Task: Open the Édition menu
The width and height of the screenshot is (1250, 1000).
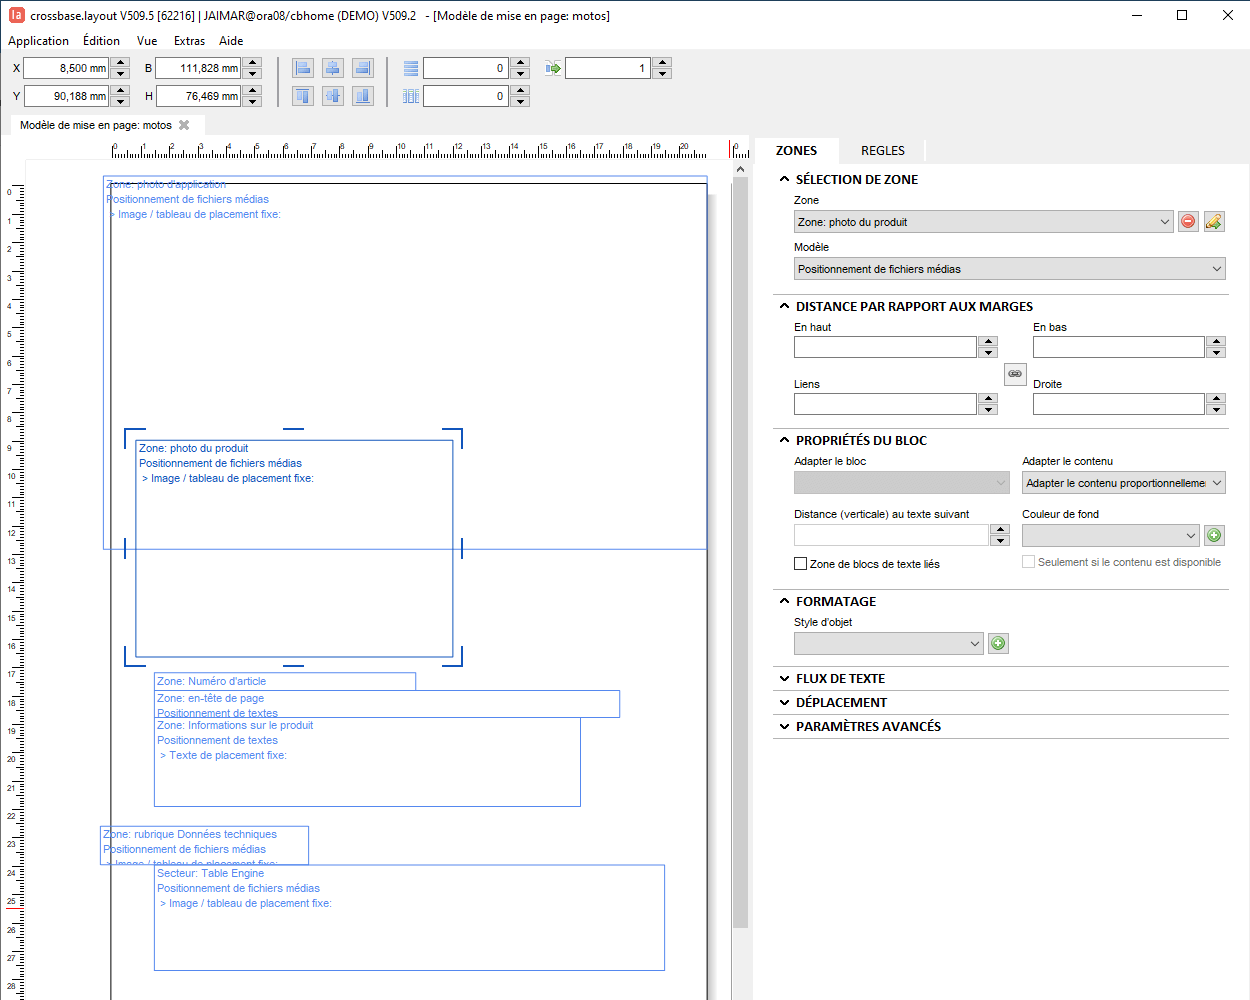Action: tap(101, 41)
